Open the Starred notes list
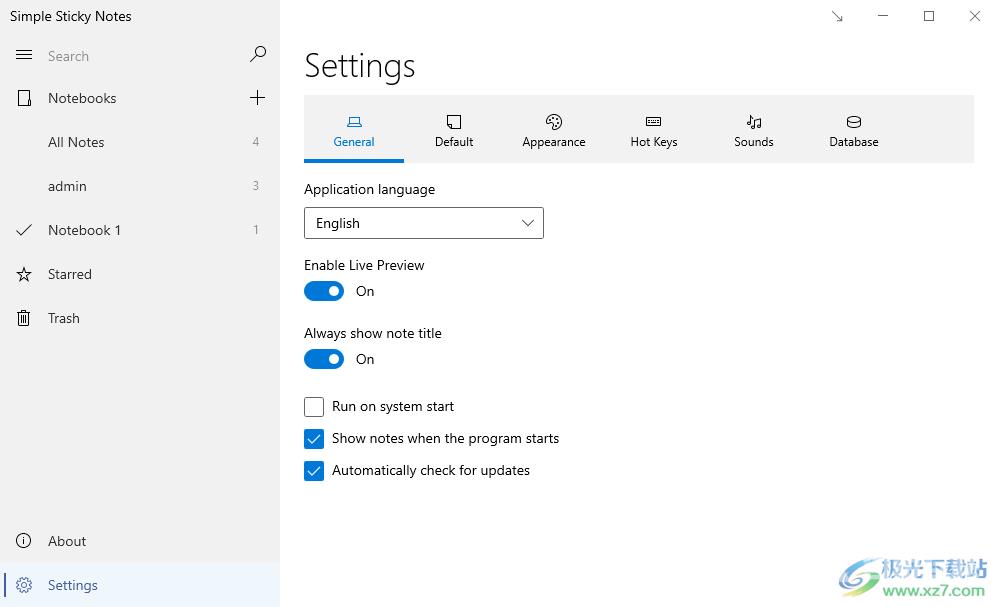Image resolution: width=998 pixels, height=607 pixels. (140, 274)
